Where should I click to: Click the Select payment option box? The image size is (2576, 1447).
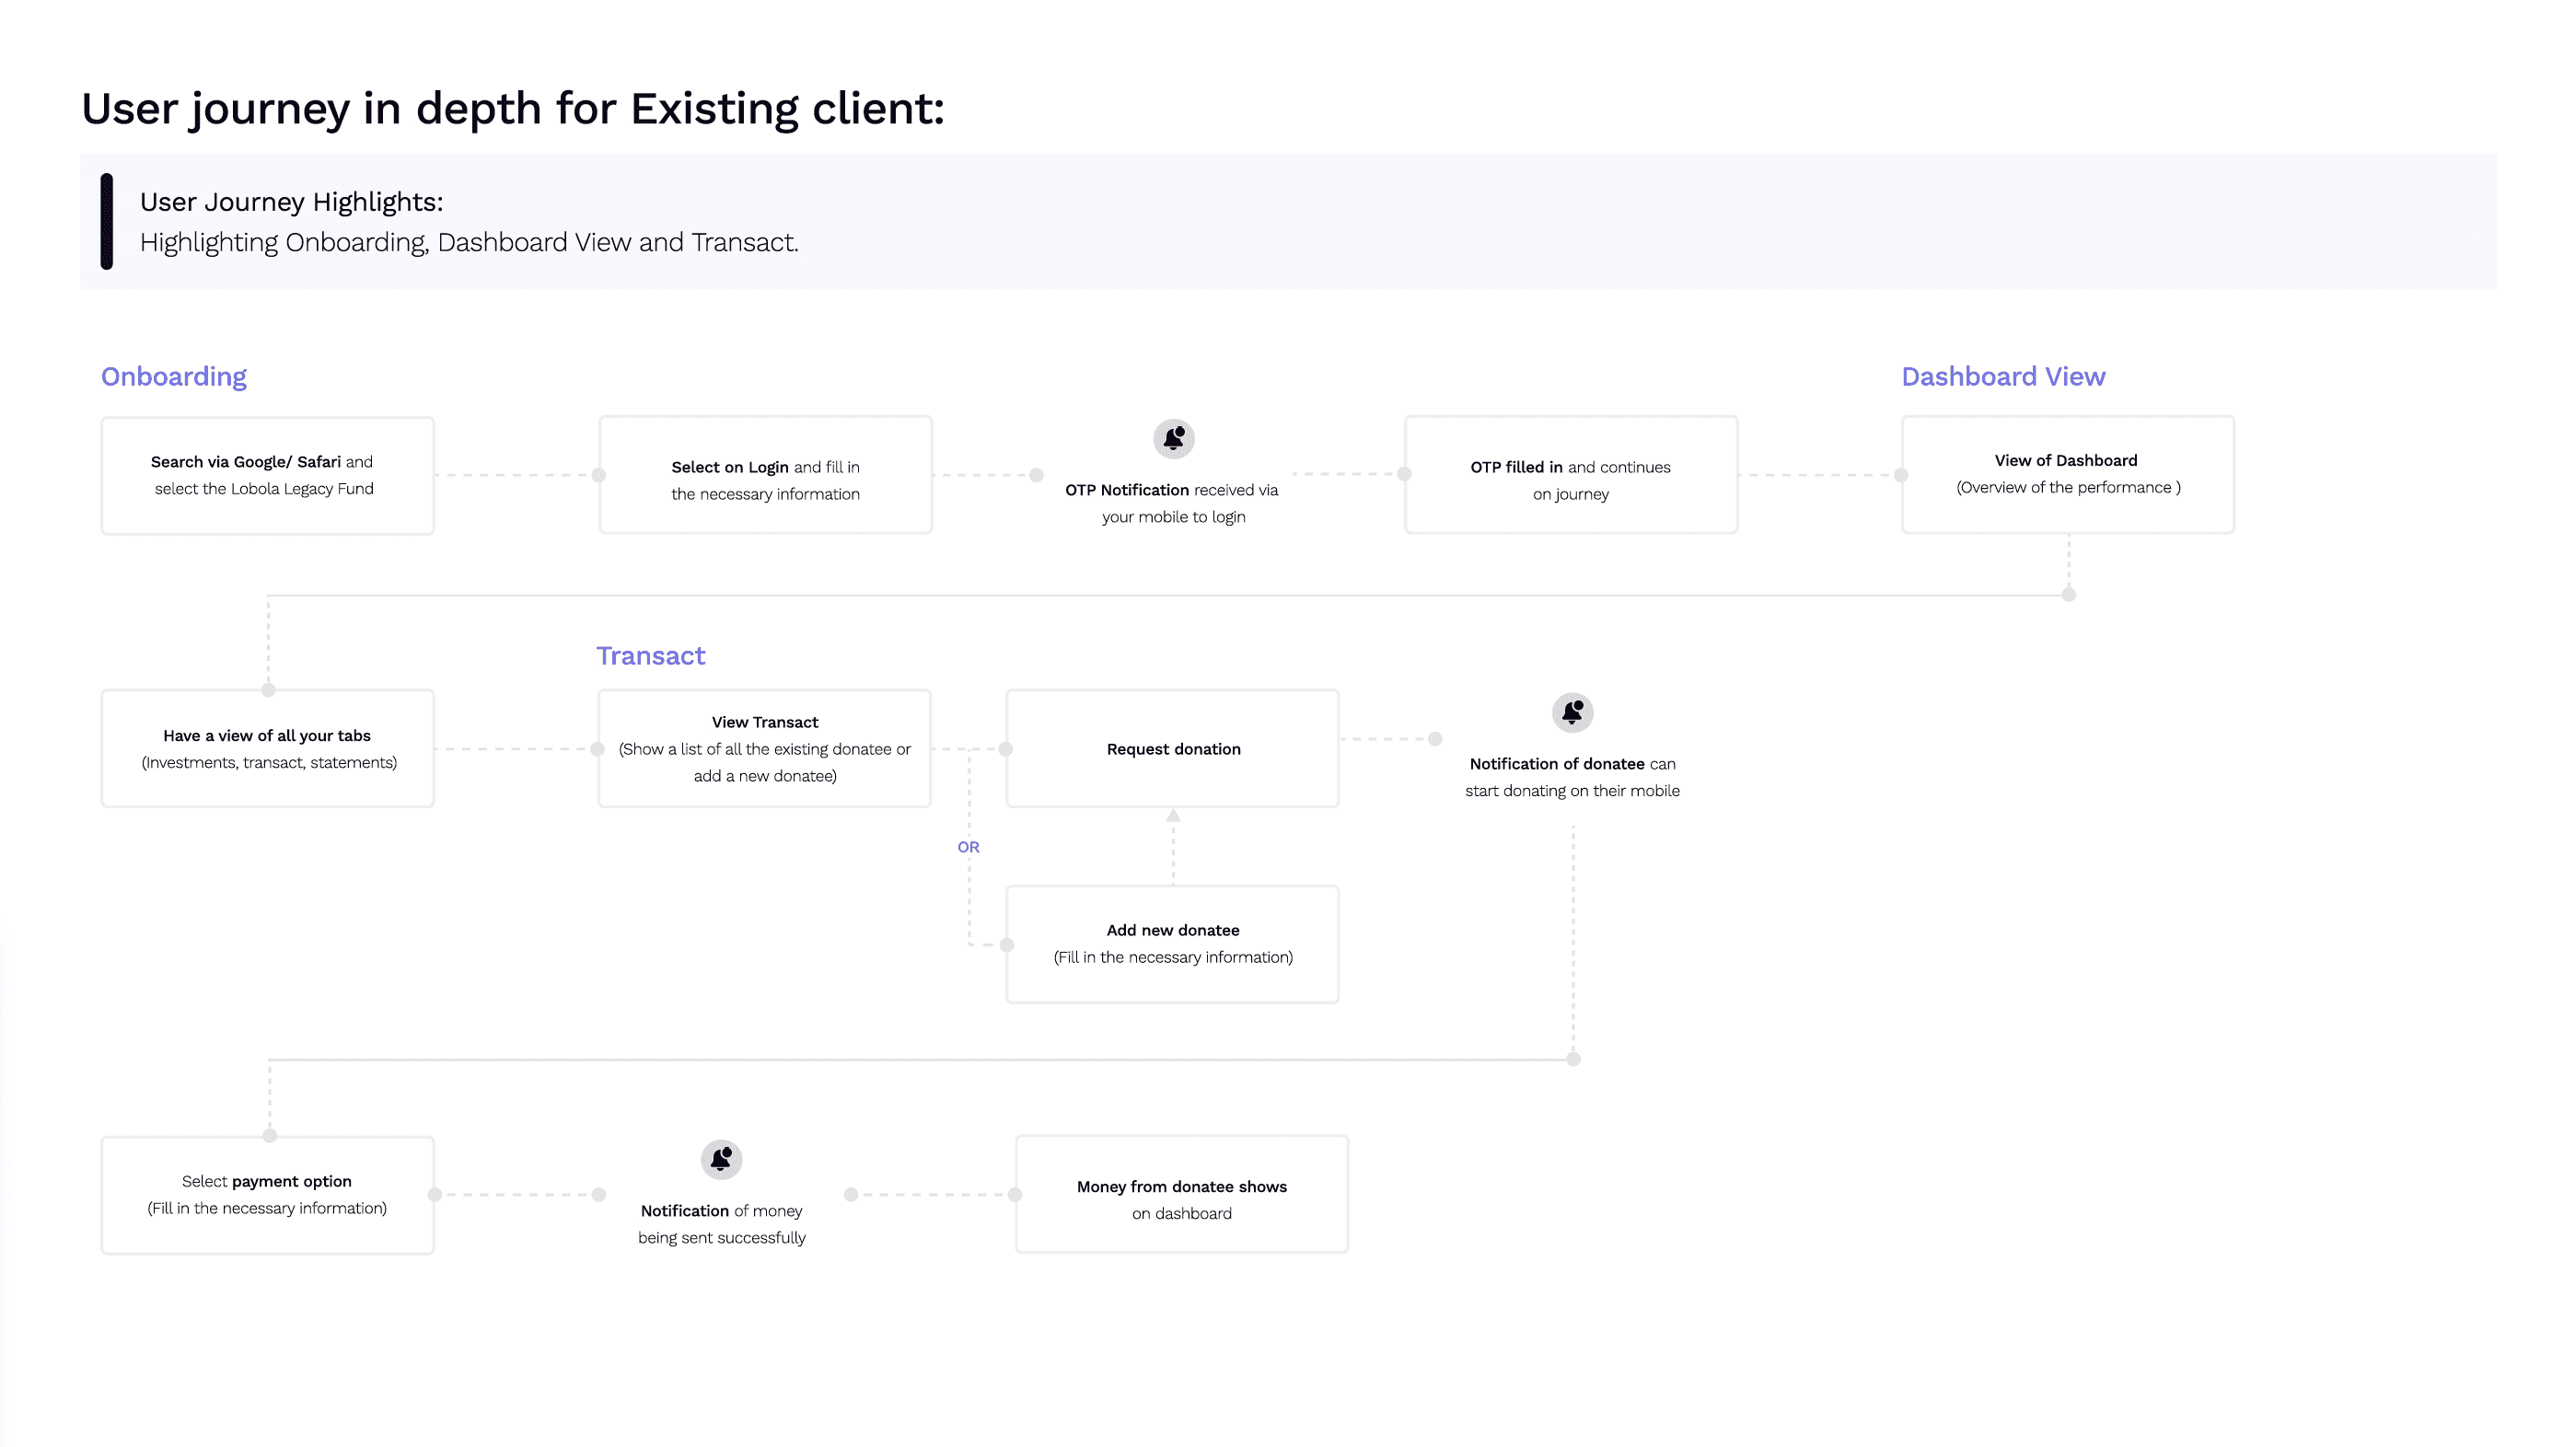click(x=267, y=1195)
